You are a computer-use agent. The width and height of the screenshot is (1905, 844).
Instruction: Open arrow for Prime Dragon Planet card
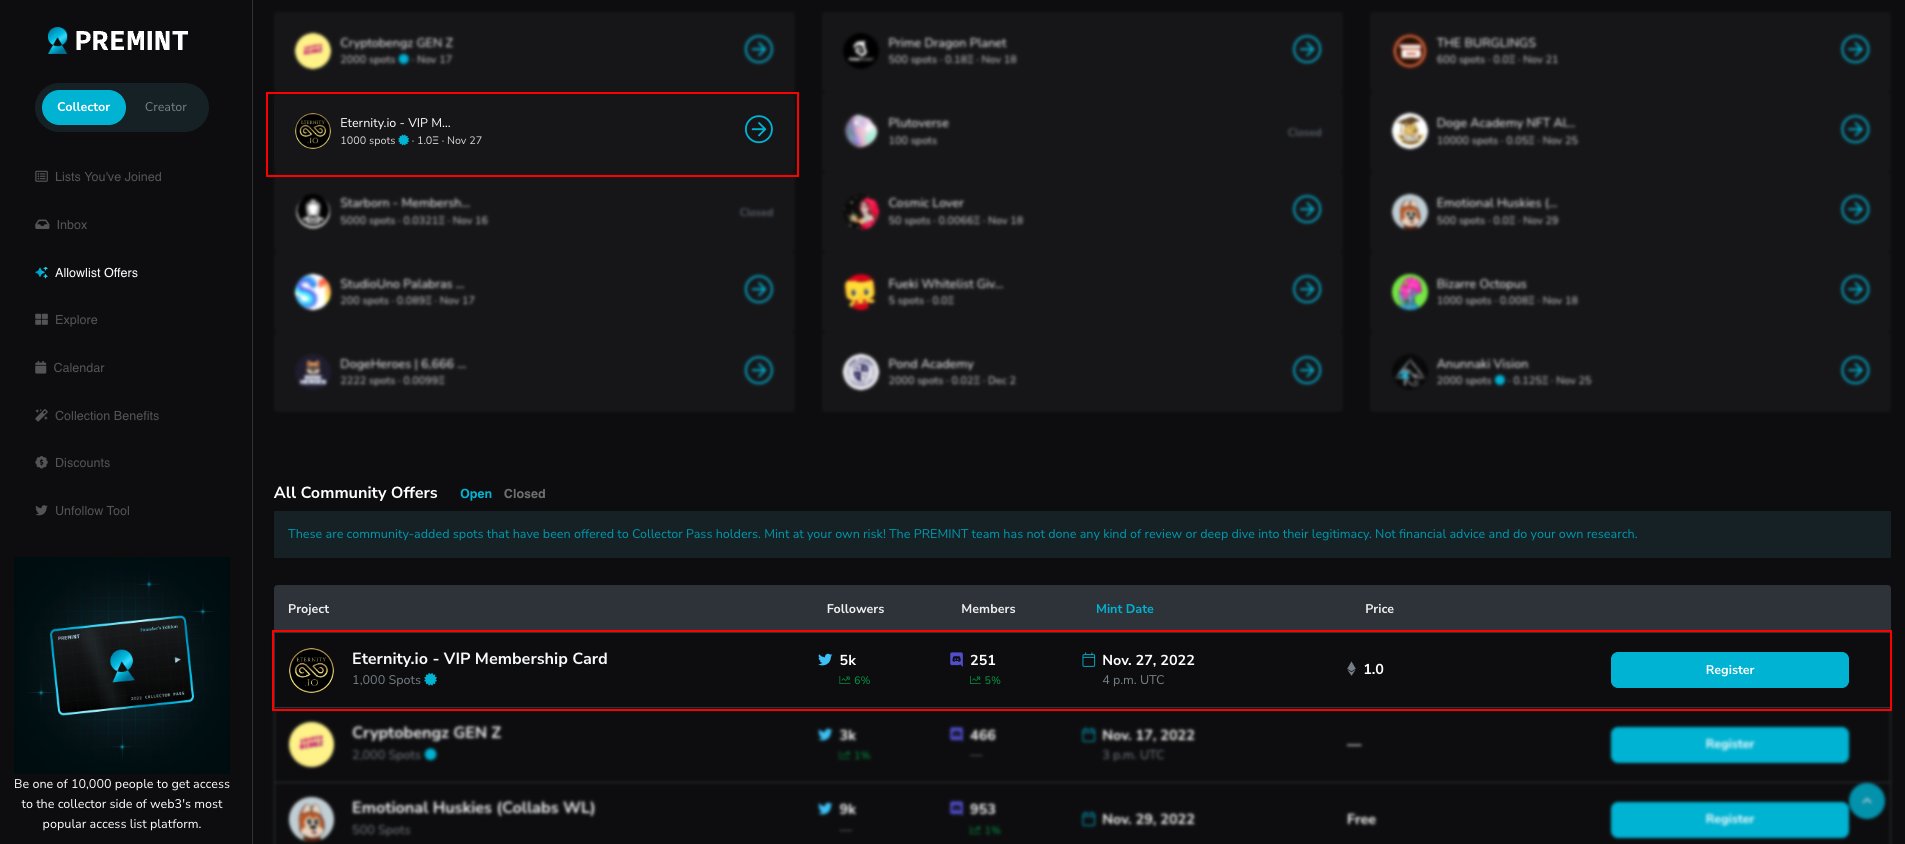[x=1307, y=49]
